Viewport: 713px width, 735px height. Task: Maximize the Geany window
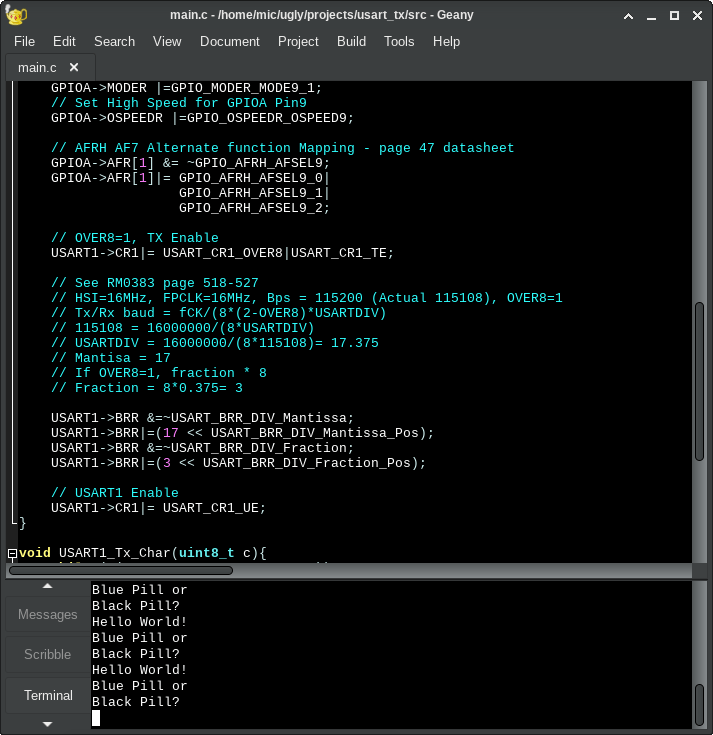point(674,15)
